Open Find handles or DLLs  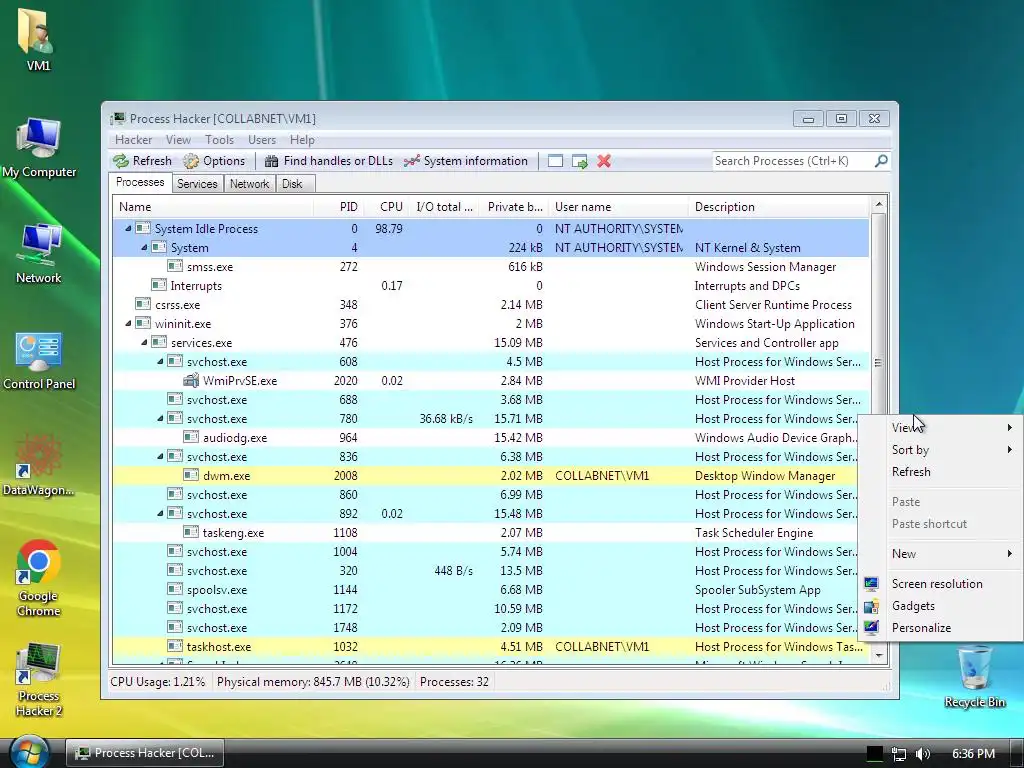pos(328,161)
